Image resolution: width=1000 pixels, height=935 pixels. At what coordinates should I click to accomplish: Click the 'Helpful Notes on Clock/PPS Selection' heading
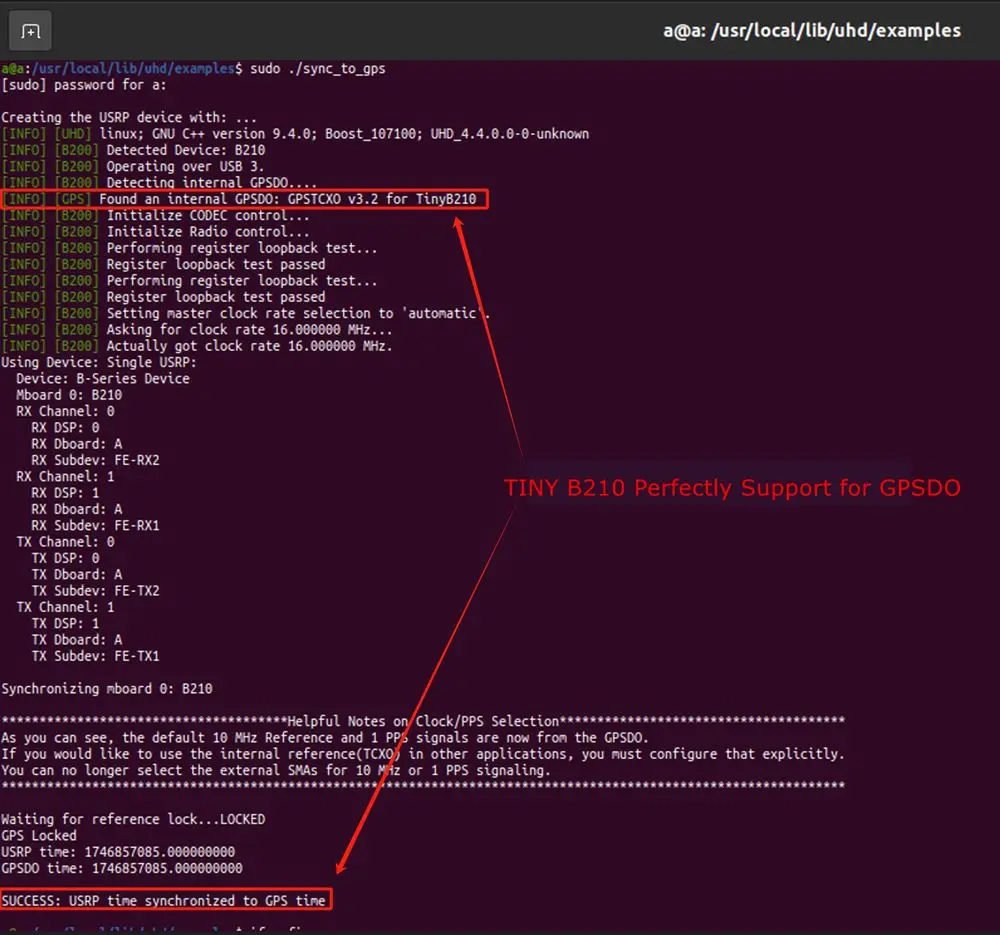tap(423, 721)
